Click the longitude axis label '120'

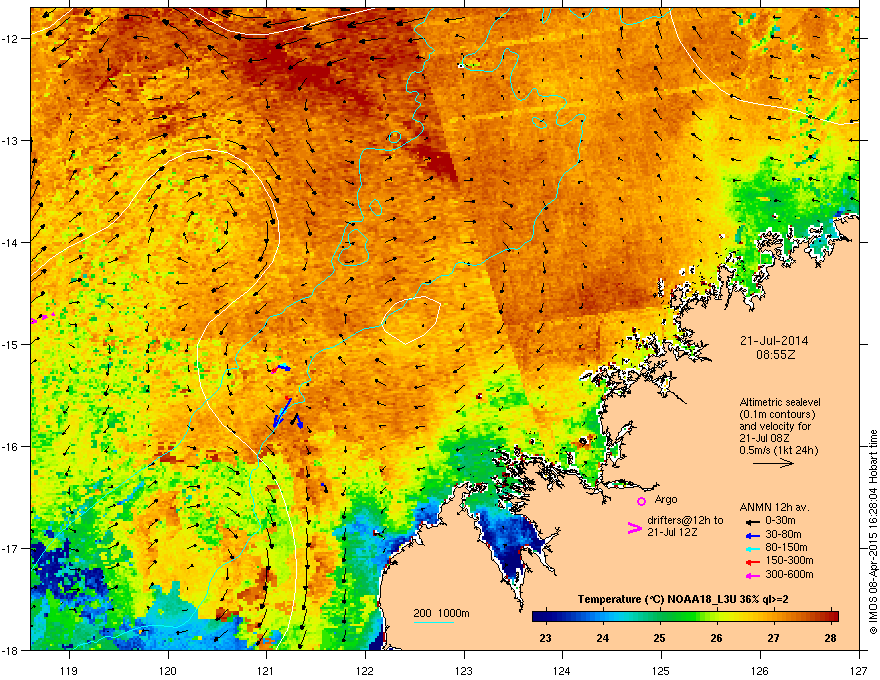pos(168,670)
